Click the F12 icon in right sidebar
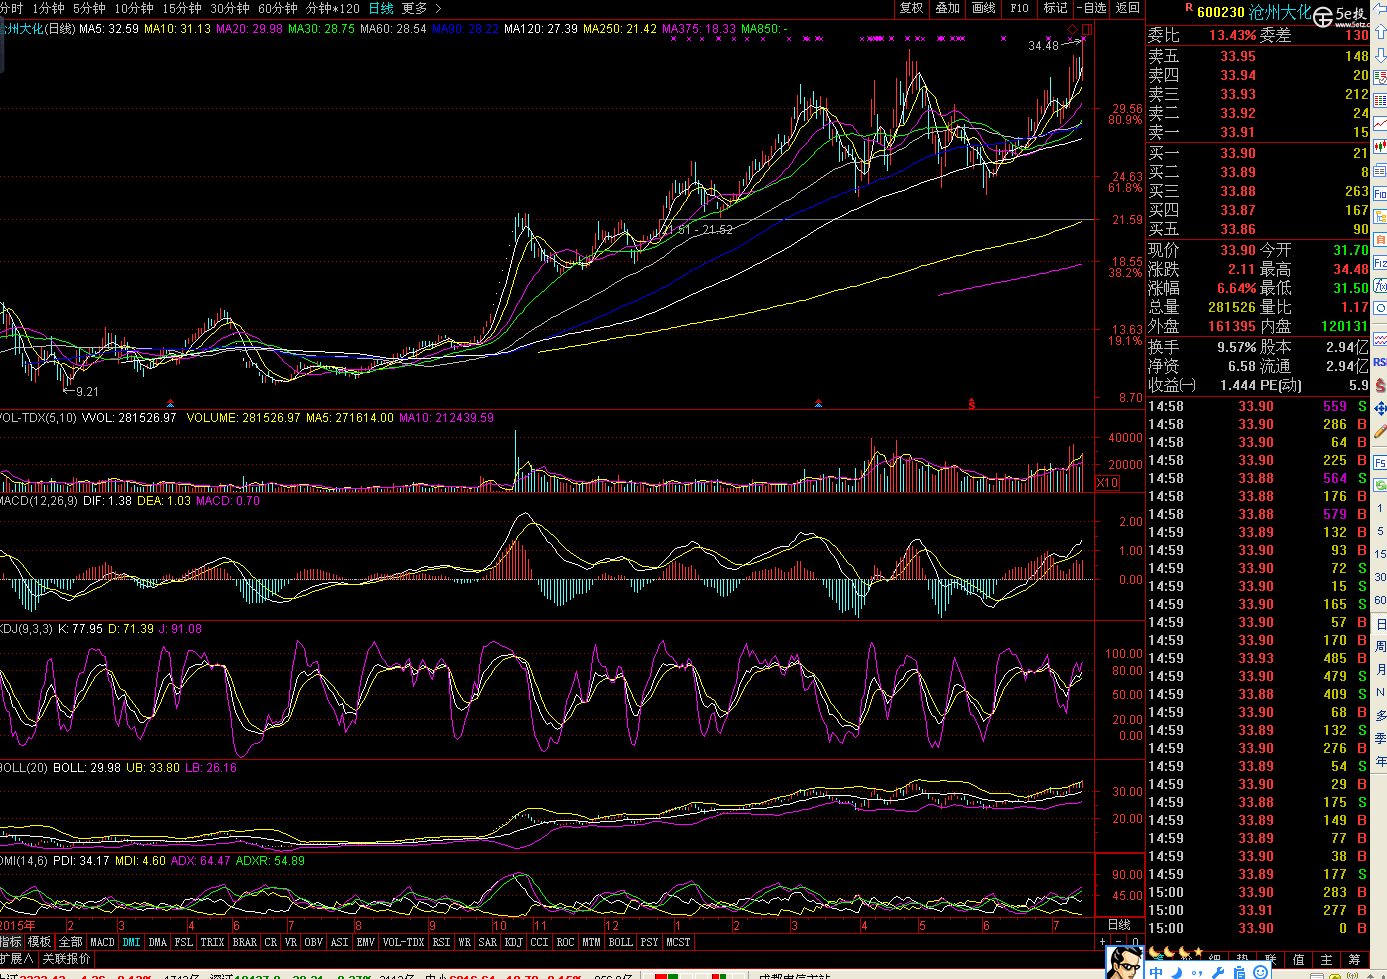The height and width of the screenshot is (979, 1387). pyautogui.click(x=1380, y=263)
